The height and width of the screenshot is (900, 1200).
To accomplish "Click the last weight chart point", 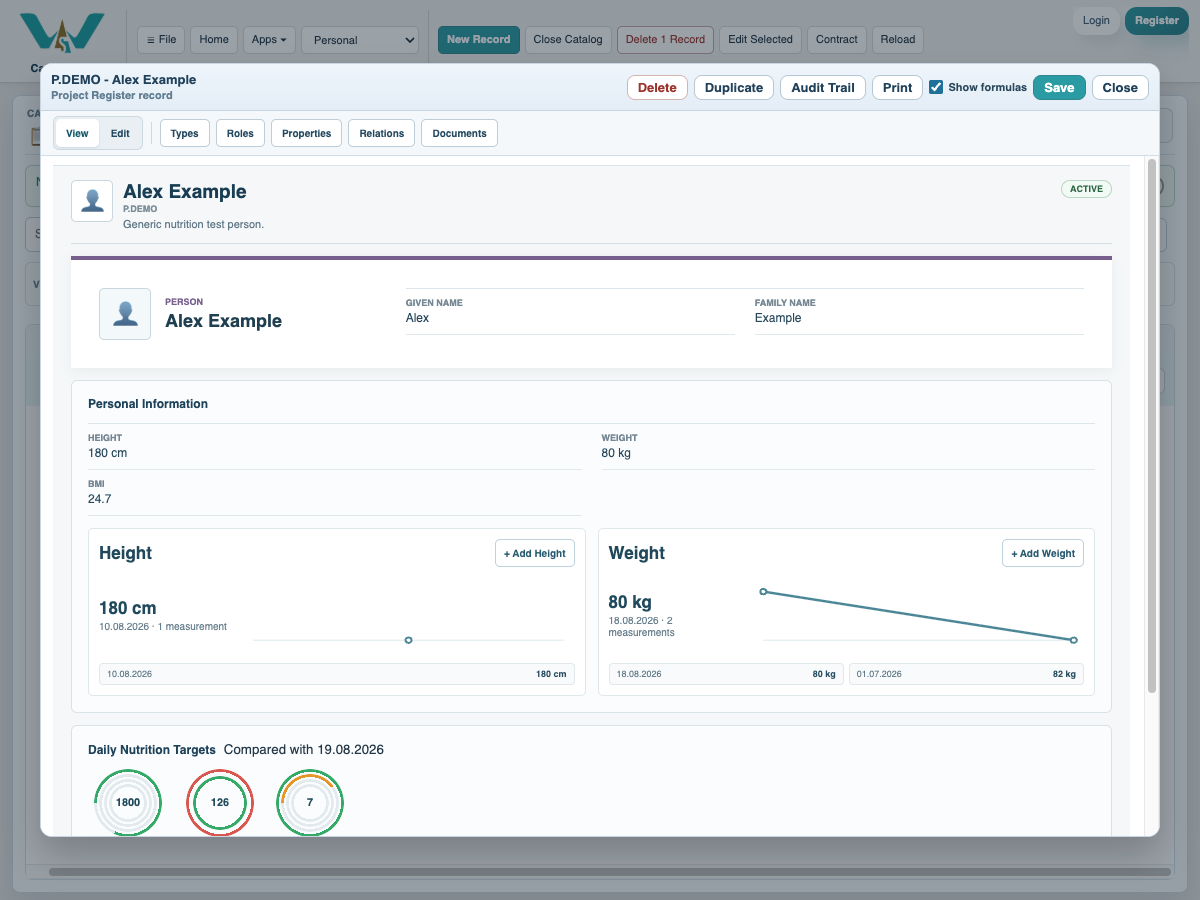I will click(1073, 640).
